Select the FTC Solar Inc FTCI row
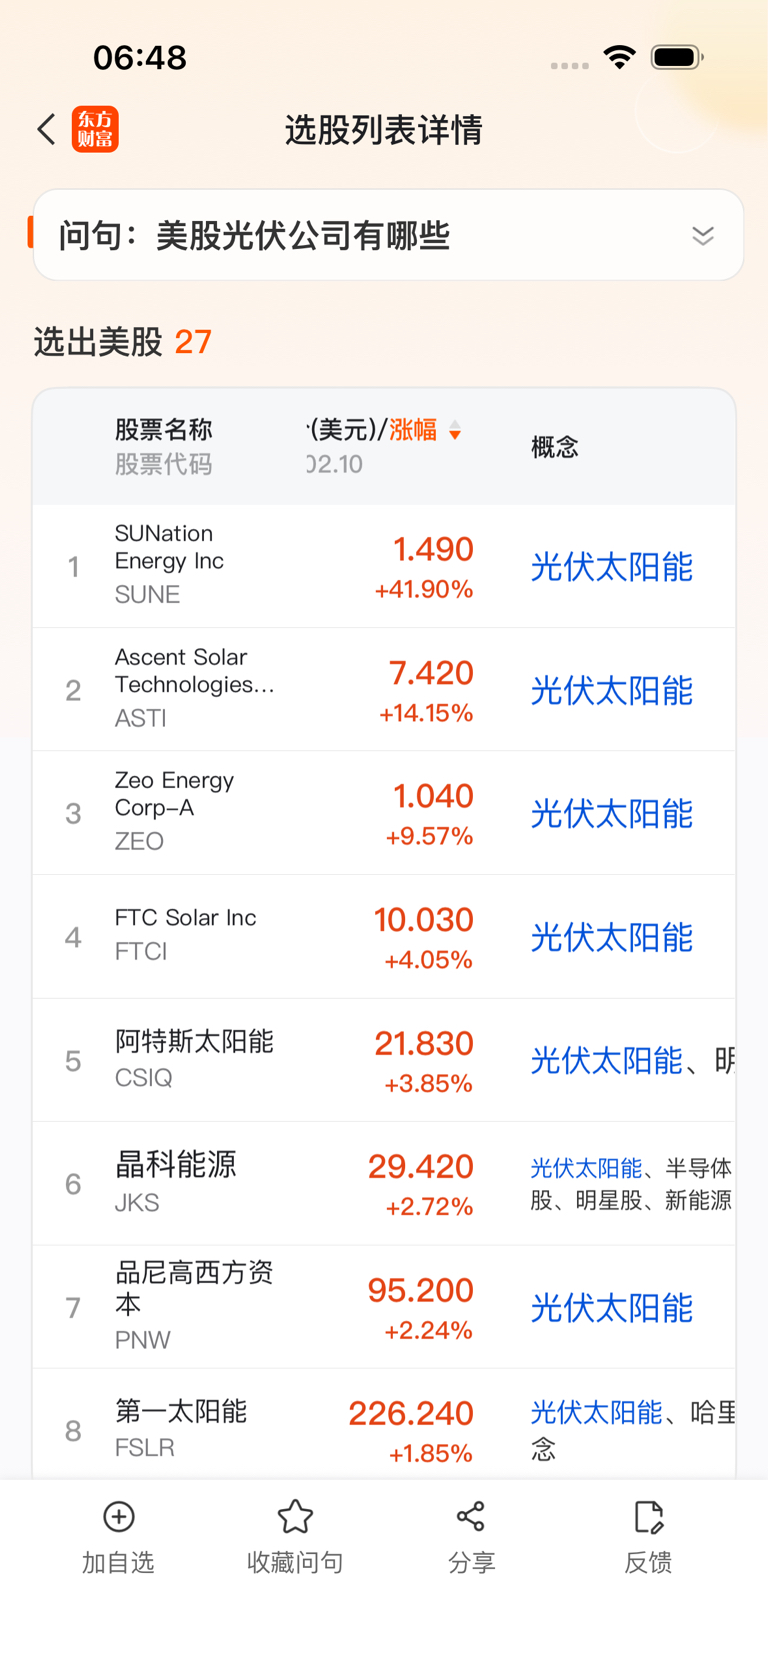Viewport: 769px width, 1665px height. point(185,934)
